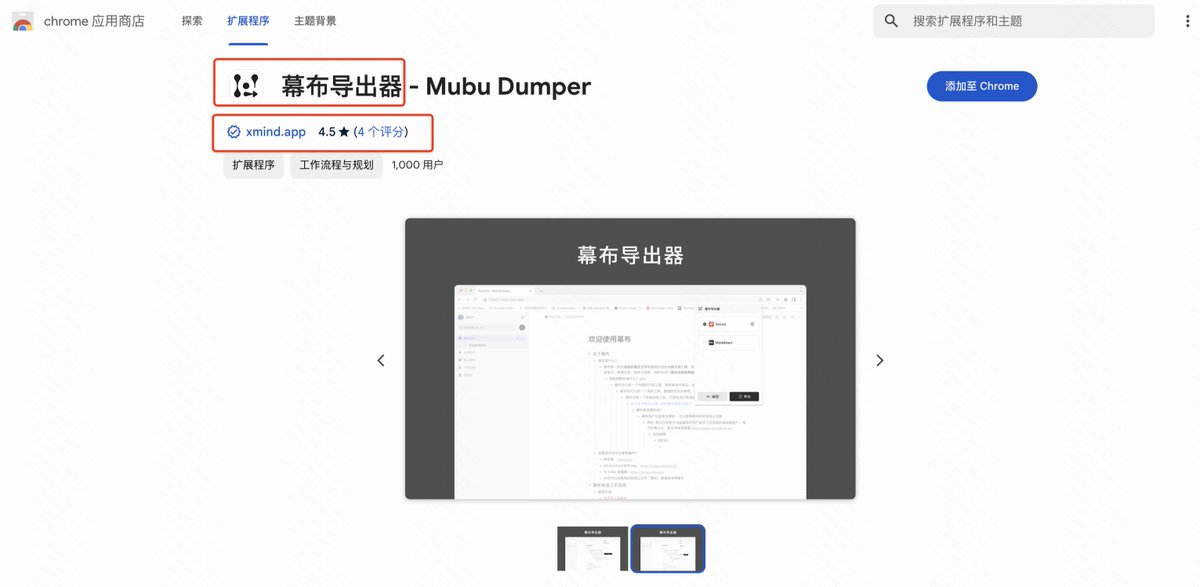Screen dimensions: 1200x587
Task: Click the 幕布导出器 - Mubu Dumper heading
Action: tap(436, 87)
